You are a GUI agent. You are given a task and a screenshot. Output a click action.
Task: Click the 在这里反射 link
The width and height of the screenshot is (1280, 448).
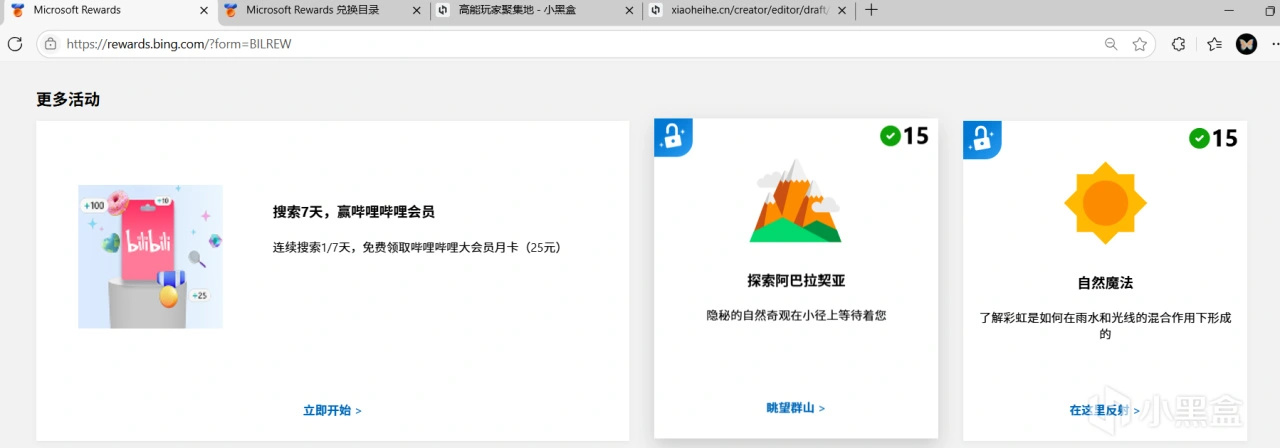1105,410
